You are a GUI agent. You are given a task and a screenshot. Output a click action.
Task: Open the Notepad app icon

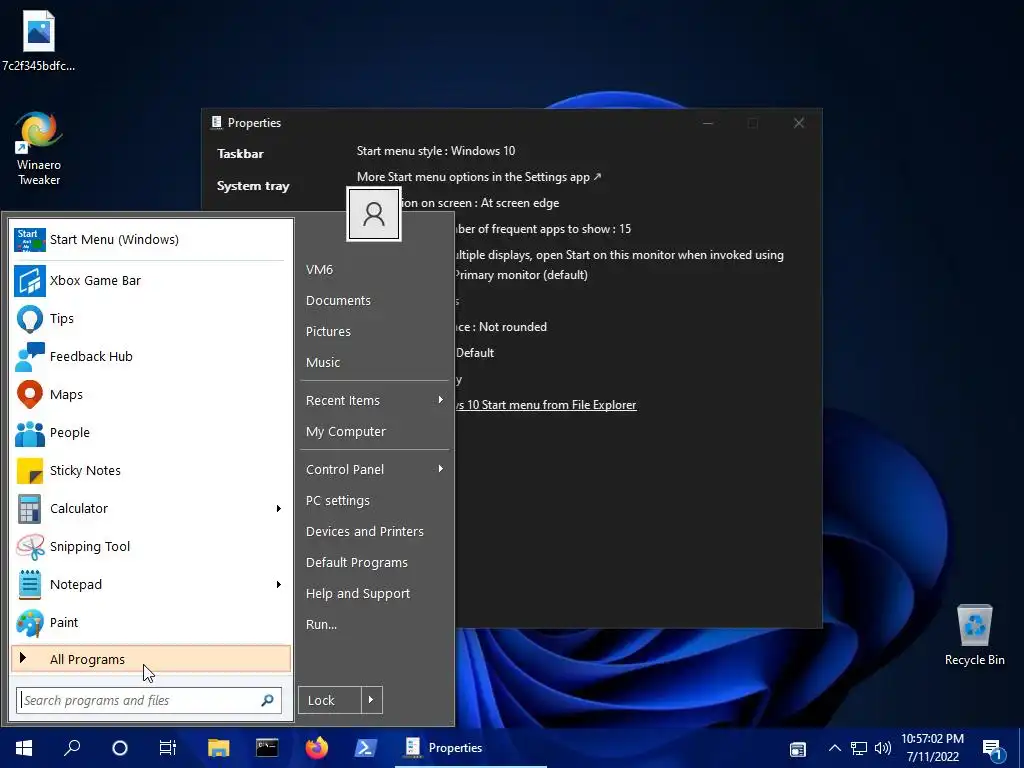pyautogui.click(x=29, y=584)
